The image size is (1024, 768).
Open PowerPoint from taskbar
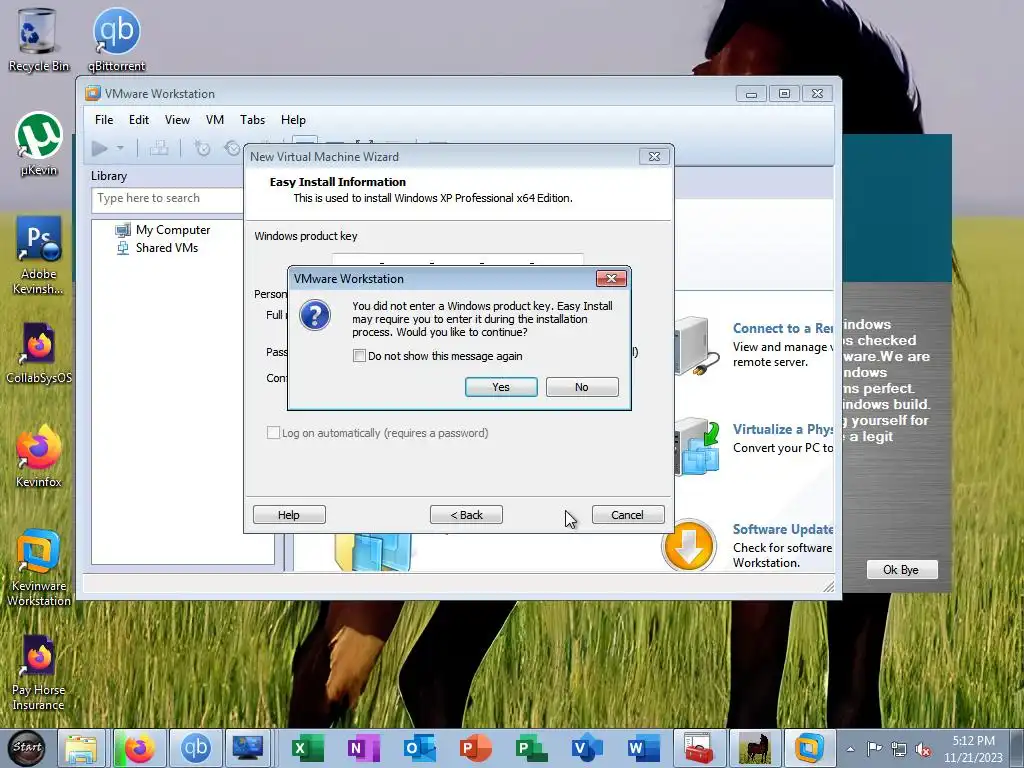475,748
